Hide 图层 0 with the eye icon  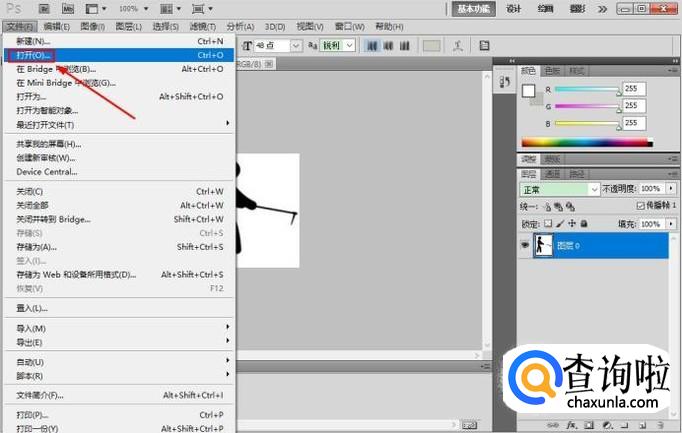pyautogui.click(x=525, y=245)
